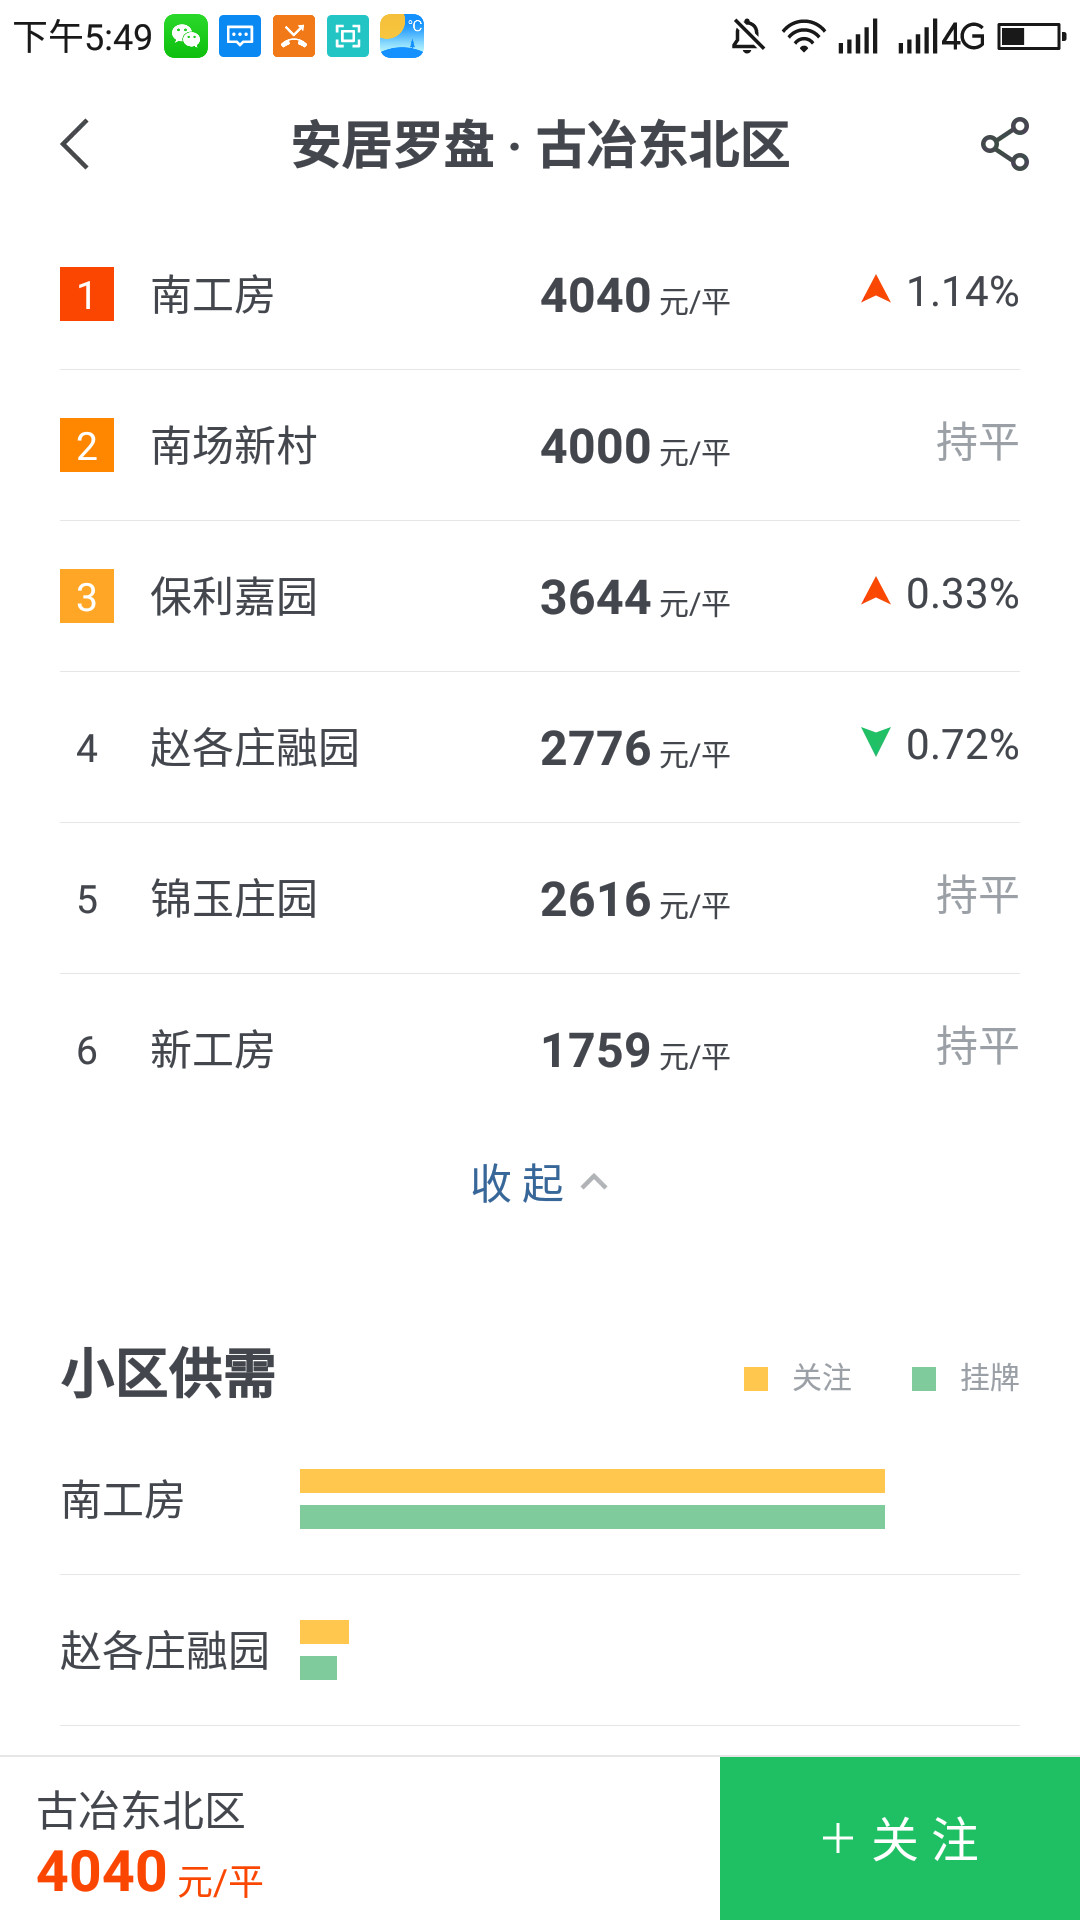Image resolution: width=1080 pixels, height=1920 pixels.
Task: Collapse the list with 收起
Action: [x=518, y=1184]
